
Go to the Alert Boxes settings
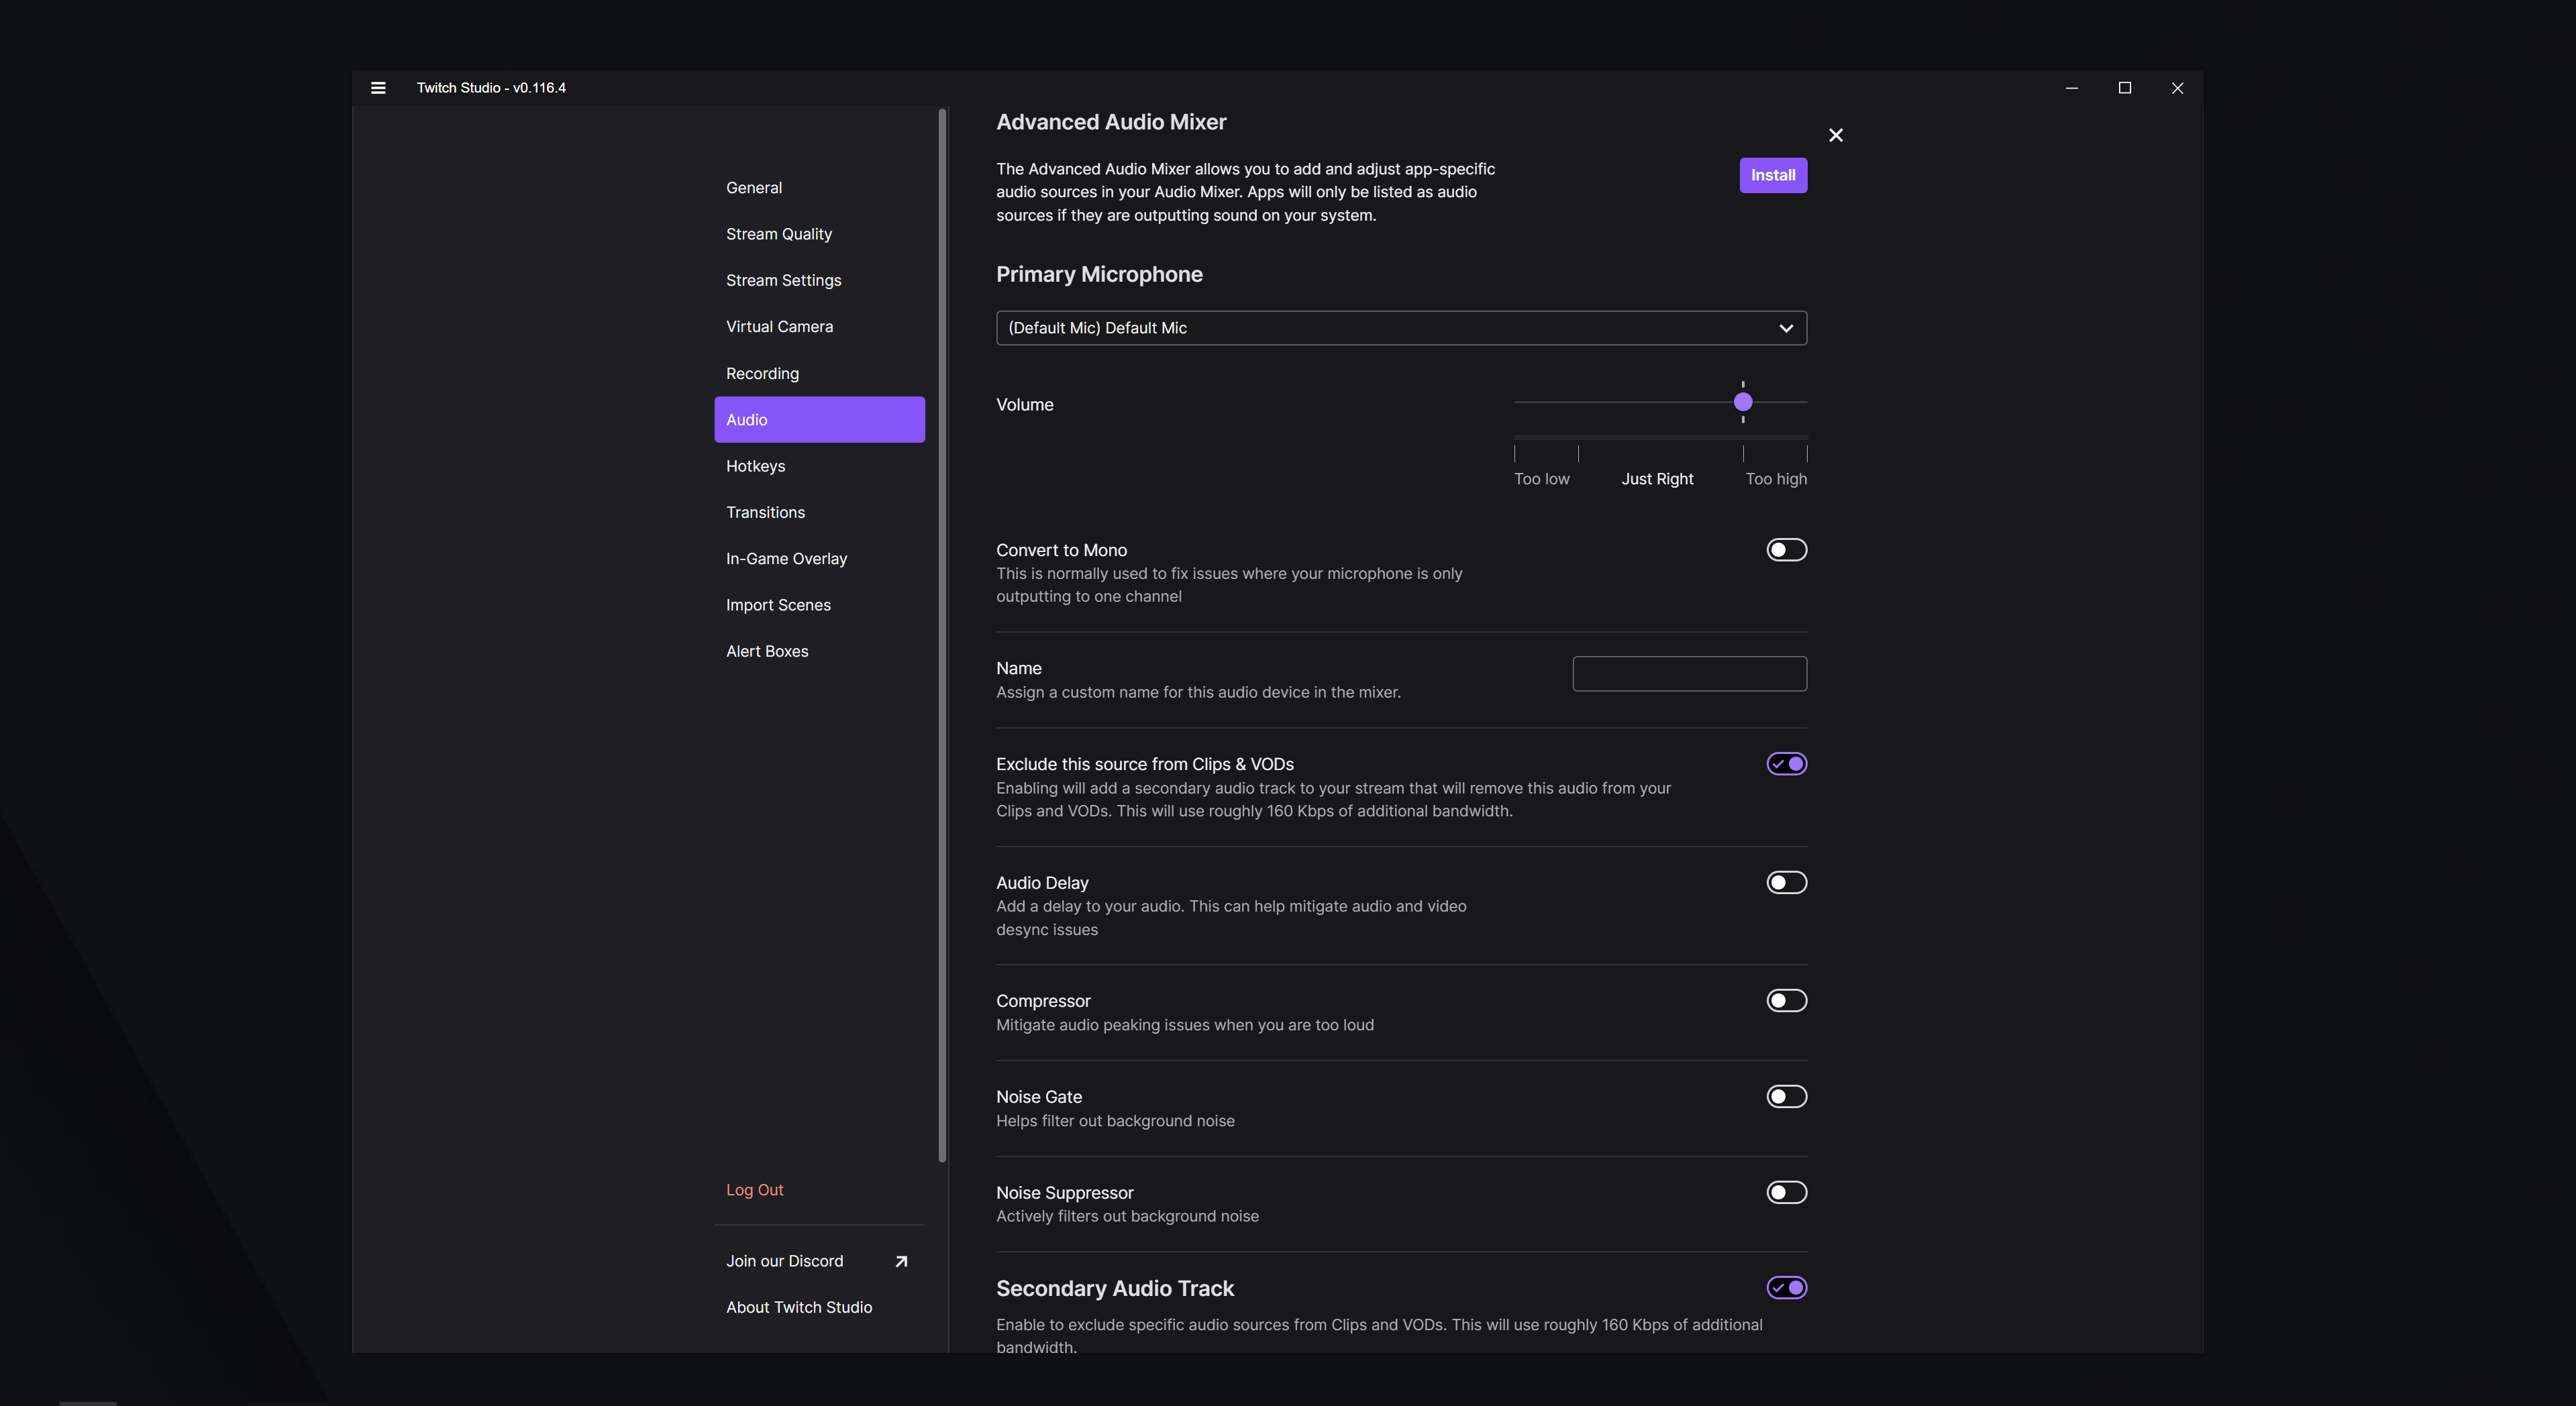767,650
